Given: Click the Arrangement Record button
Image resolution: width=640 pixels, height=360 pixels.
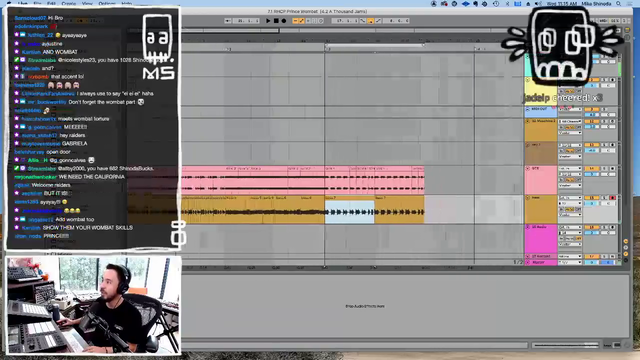Looking at the screenshot, I should coord(284,21).
